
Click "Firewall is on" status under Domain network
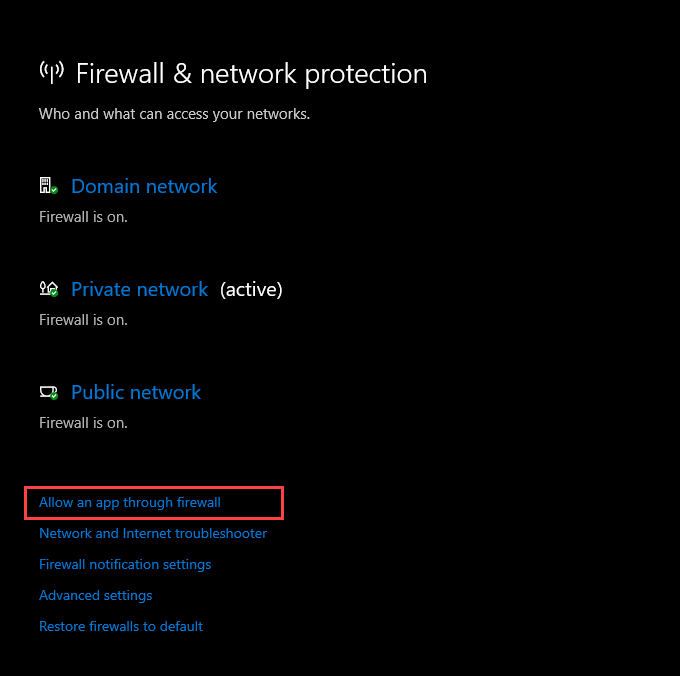pyautogui.click(x=83, y=217)
